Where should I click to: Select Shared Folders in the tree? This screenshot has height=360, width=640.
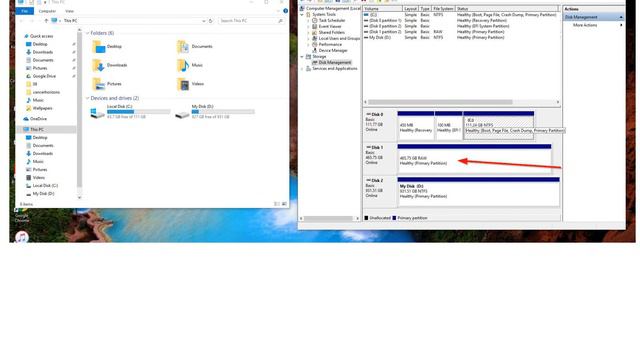[x=328, y=32]
